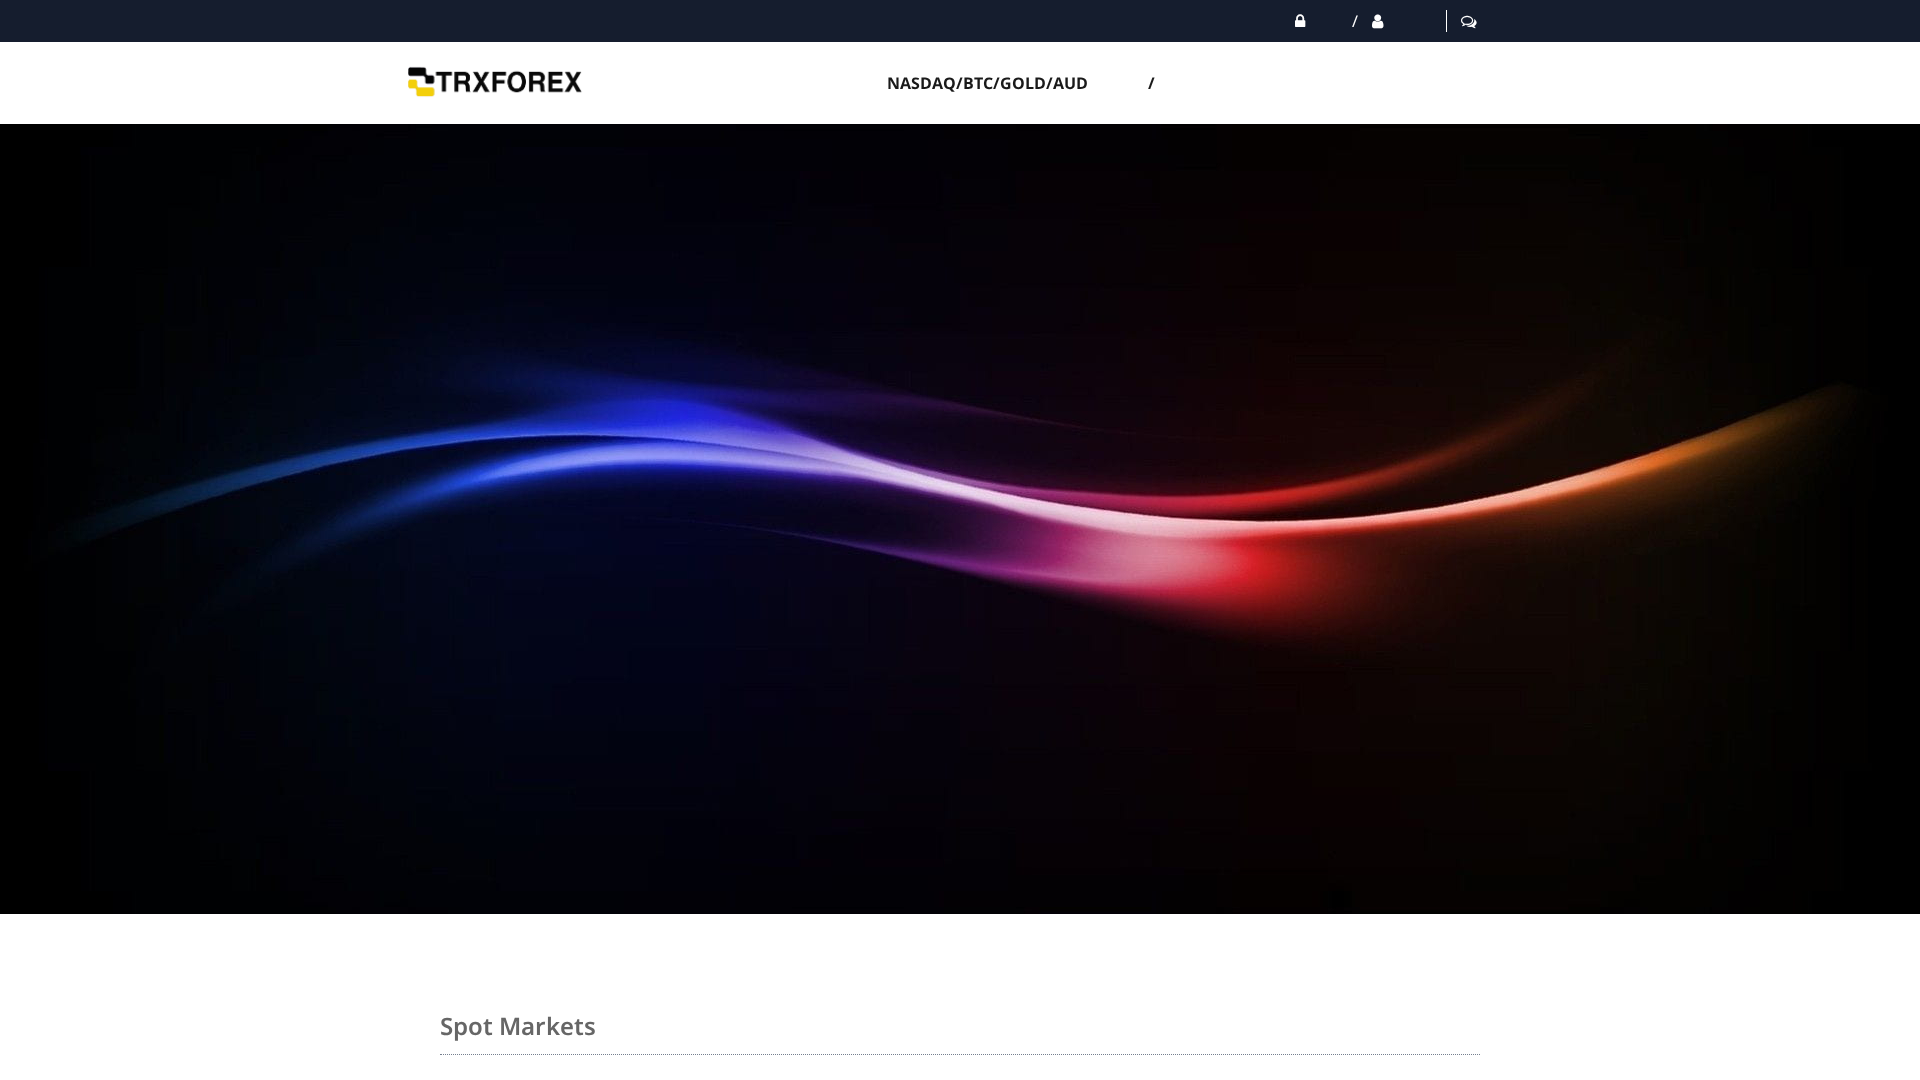This screenshot has height=1080, width=1920.
Task: Open the slash dropdown beside NASDAQ/BTC/GOLD/AUD
Action: [1152, 83]
